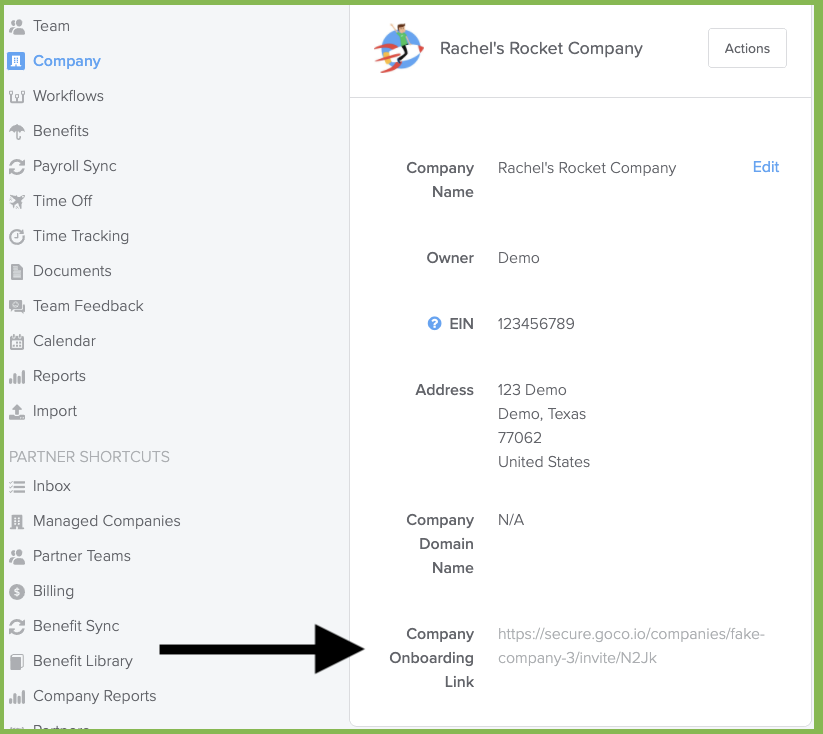Click the Benefit Sync arrows icon
Image resolution: width=823 pixels, height=734 pixels.
point(17,626)
